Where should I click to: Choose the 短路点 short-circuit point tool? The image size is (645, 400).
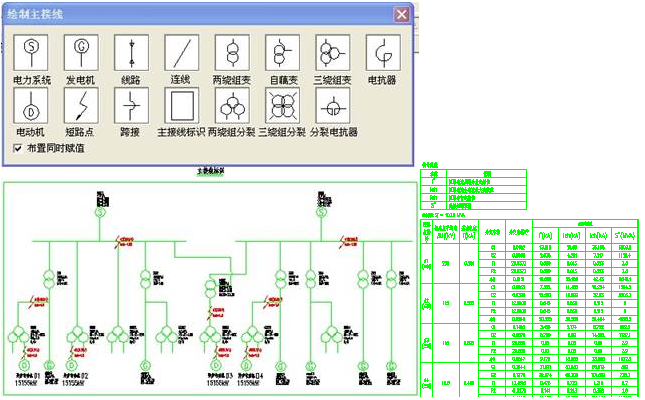tap(81, 105)
